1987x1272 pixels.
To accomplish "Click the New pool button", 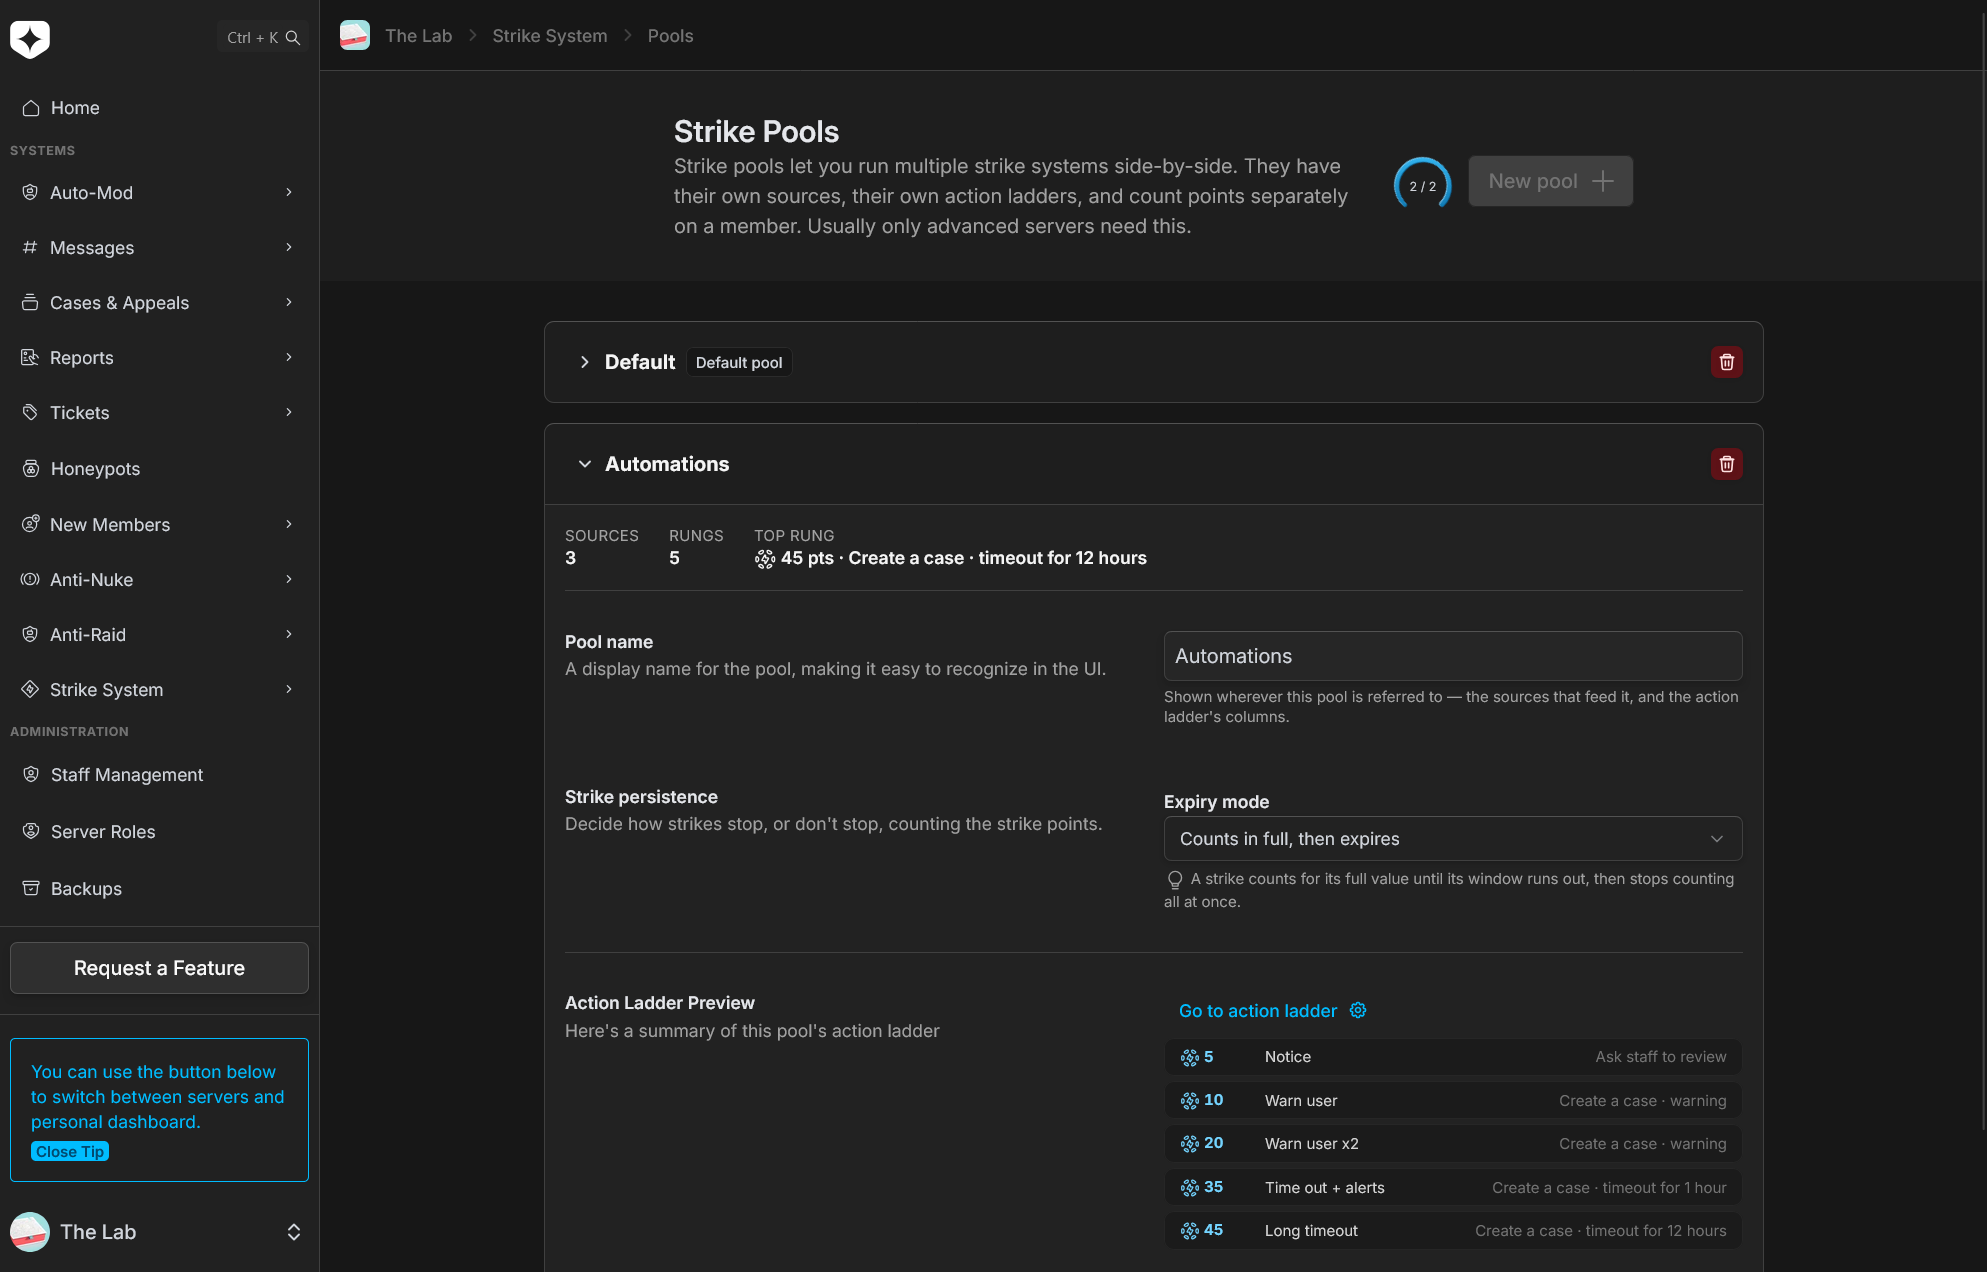I will 1550,181.
